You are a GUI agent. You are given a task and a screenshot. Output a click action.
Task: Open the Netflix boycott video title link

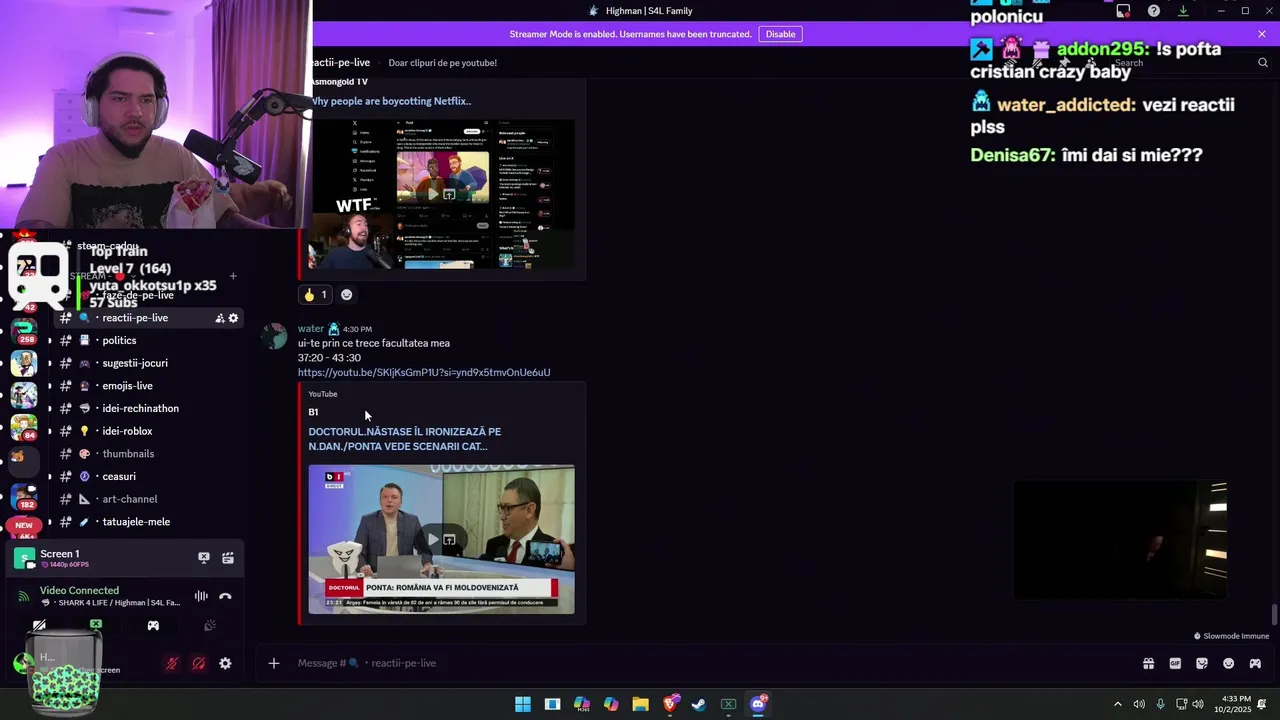tap(390, 101)
